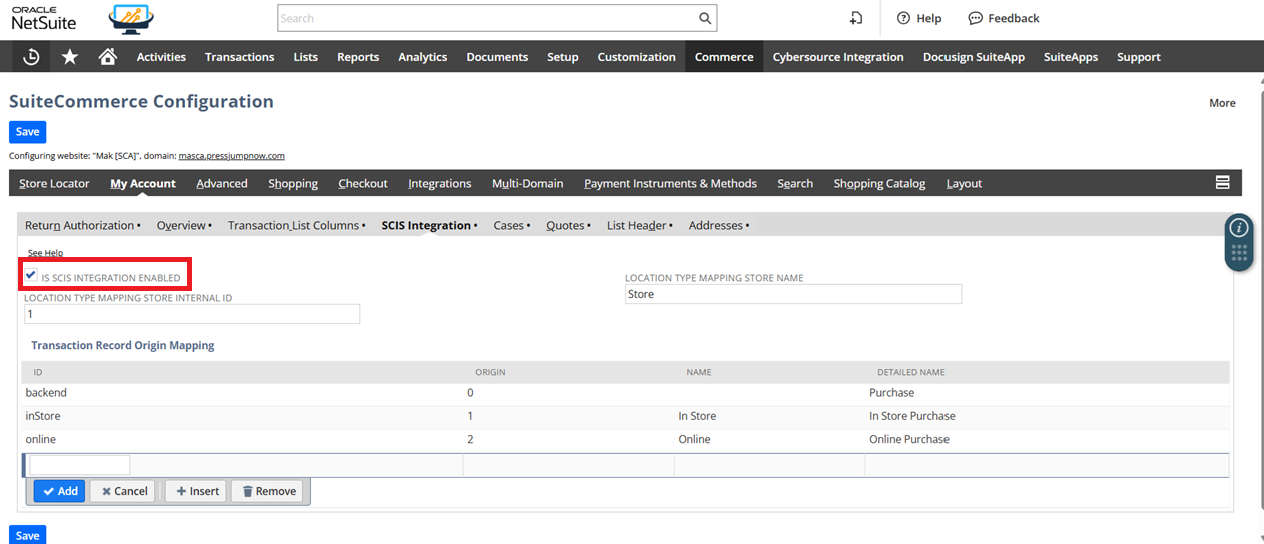The height and width of the screenshot is (544, 1264).
Task: Open the Activities menu
Action: pos(161,57)
